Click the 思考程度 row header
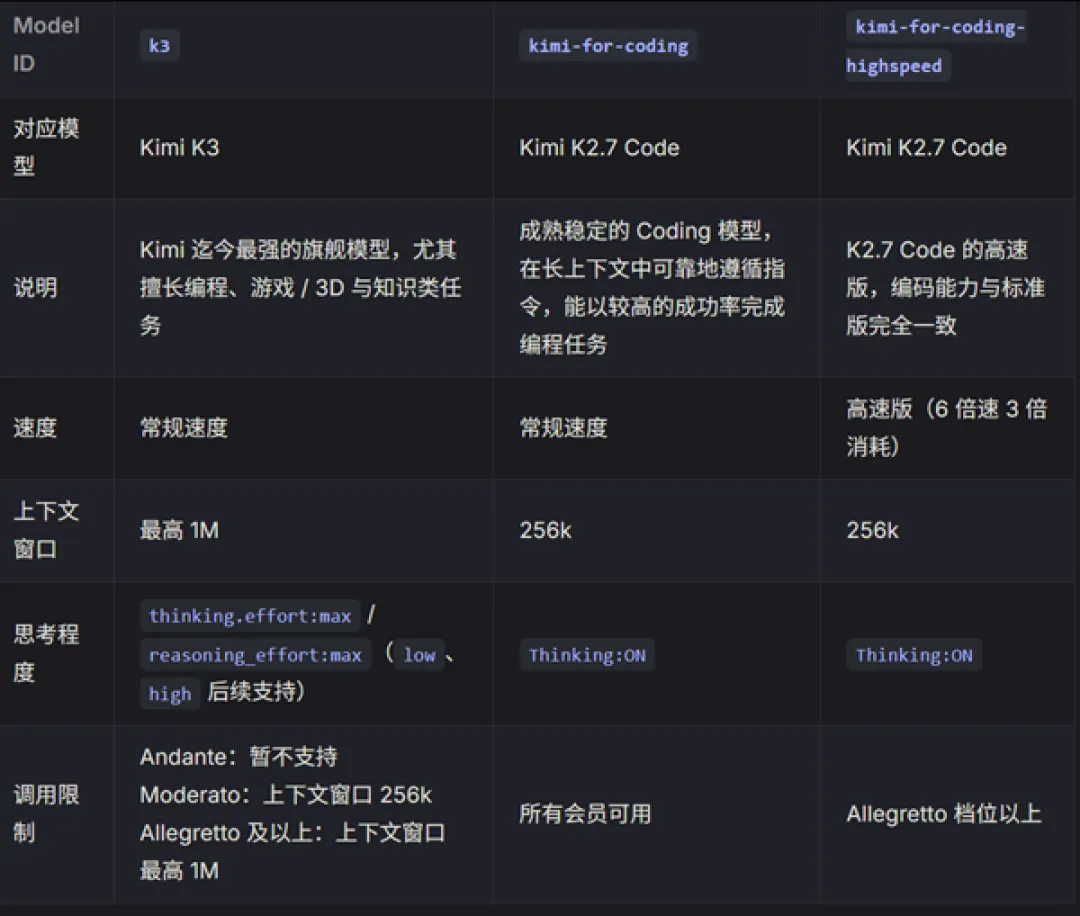The height and width of the screenshot is (916, 1080). (x=46, y=653)
